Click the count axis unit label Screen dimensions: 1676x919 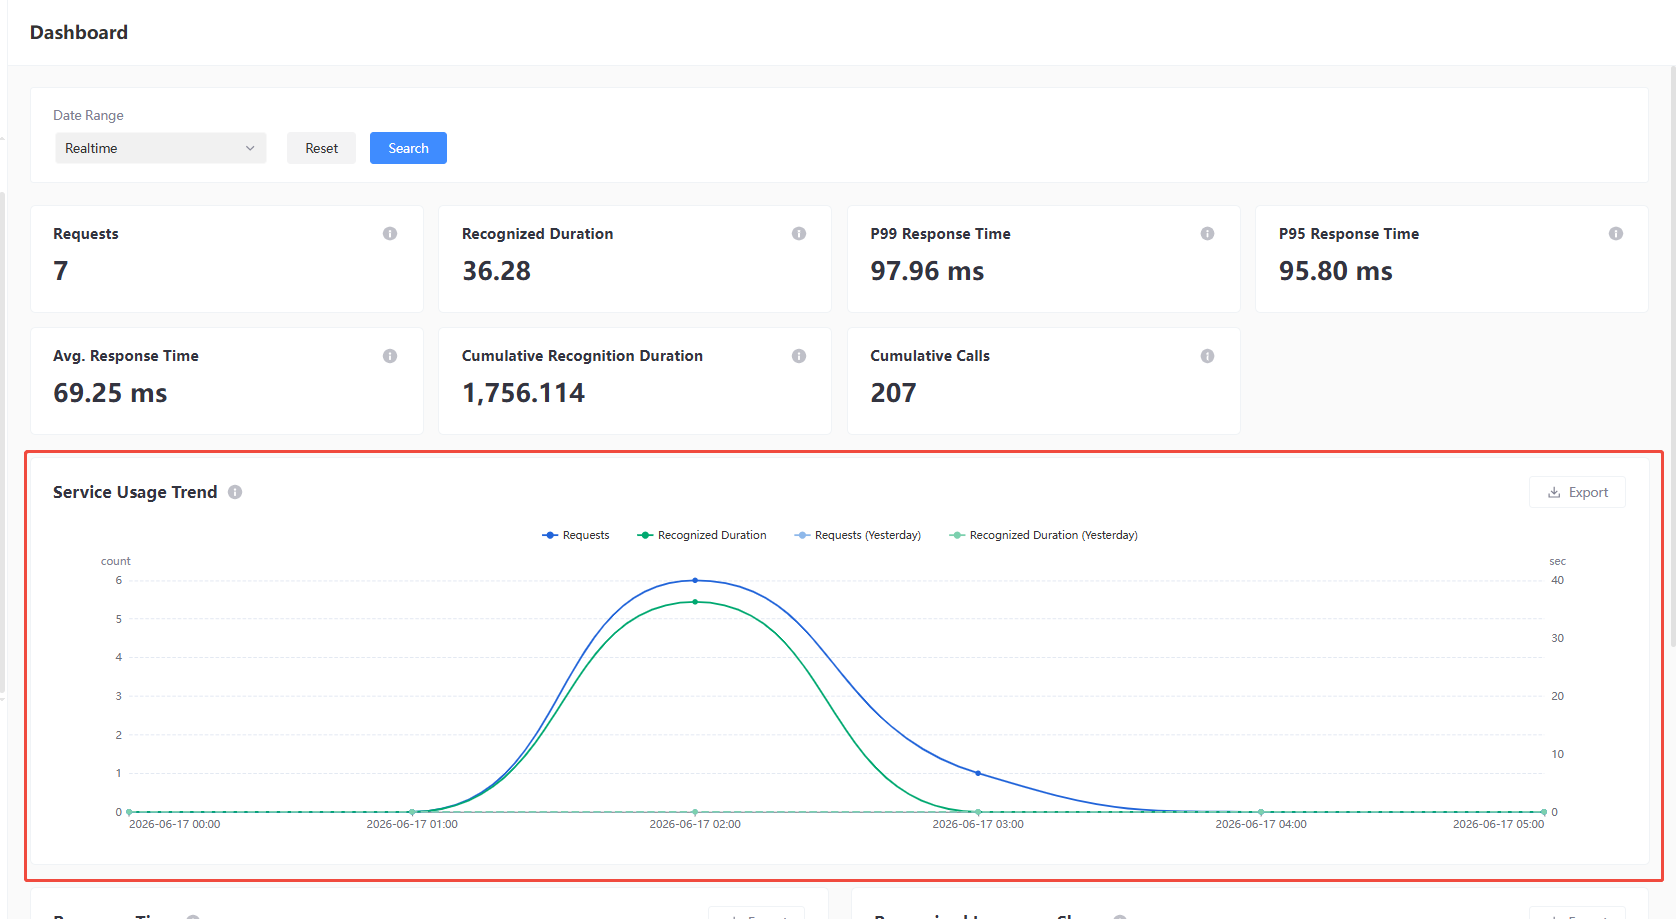[116, 561]
